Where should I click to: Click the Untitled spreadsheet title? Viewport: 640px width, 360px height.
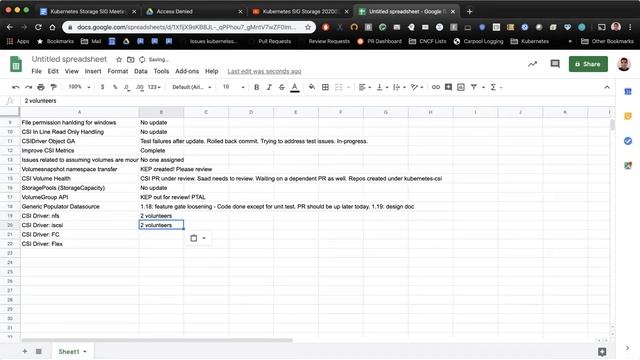[69, 59]
